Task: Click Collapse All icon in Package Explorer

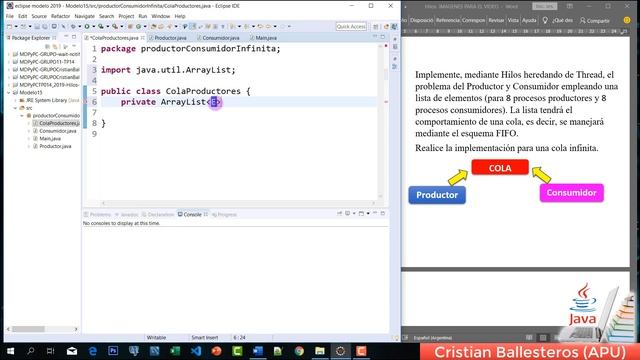Action: pos(48,46)
